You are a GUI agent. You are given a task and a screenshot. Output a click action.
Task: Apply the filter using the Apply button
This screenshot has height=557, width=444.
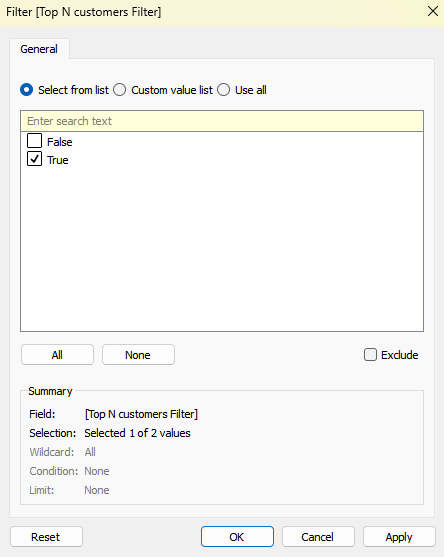click(399, 536)
